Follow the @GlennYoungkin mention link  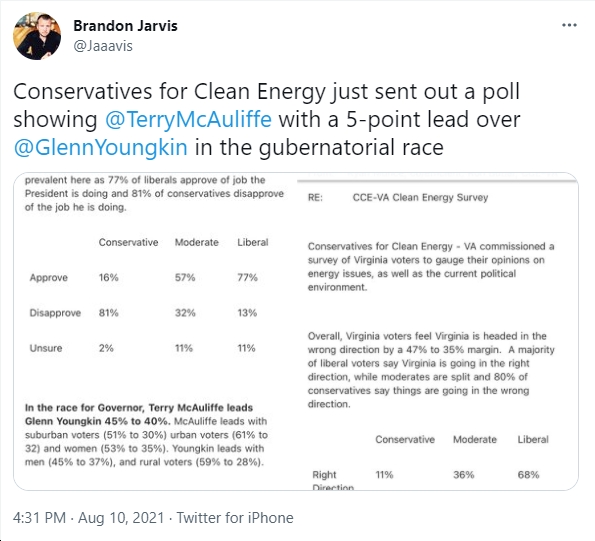click(x=101, y=147)
